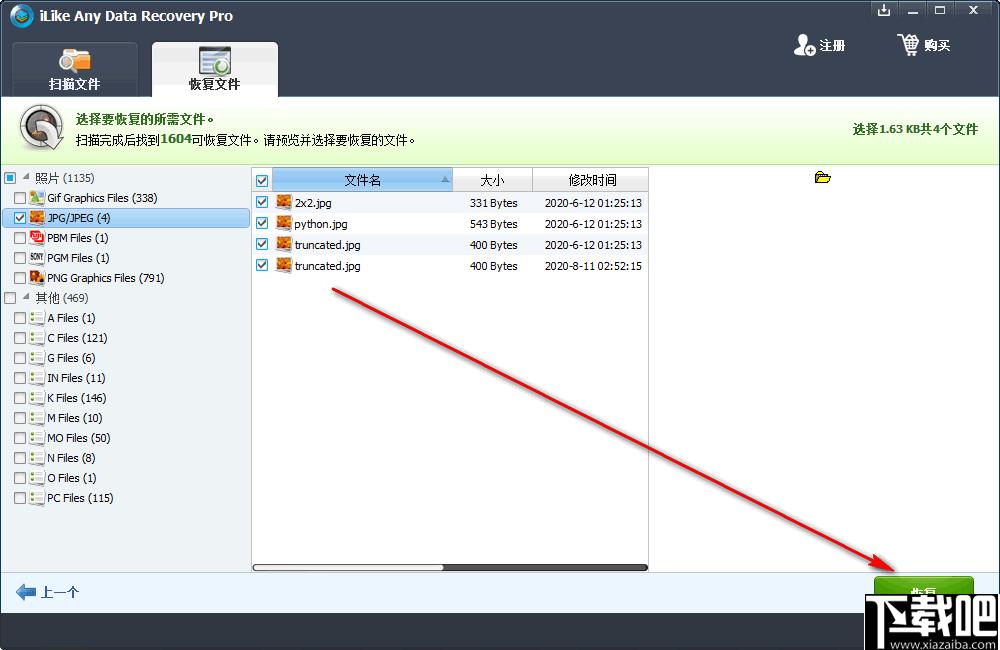Select file name 2x2.jpg
Screen dimensions: 1000x650
click(x=313, y=203)
